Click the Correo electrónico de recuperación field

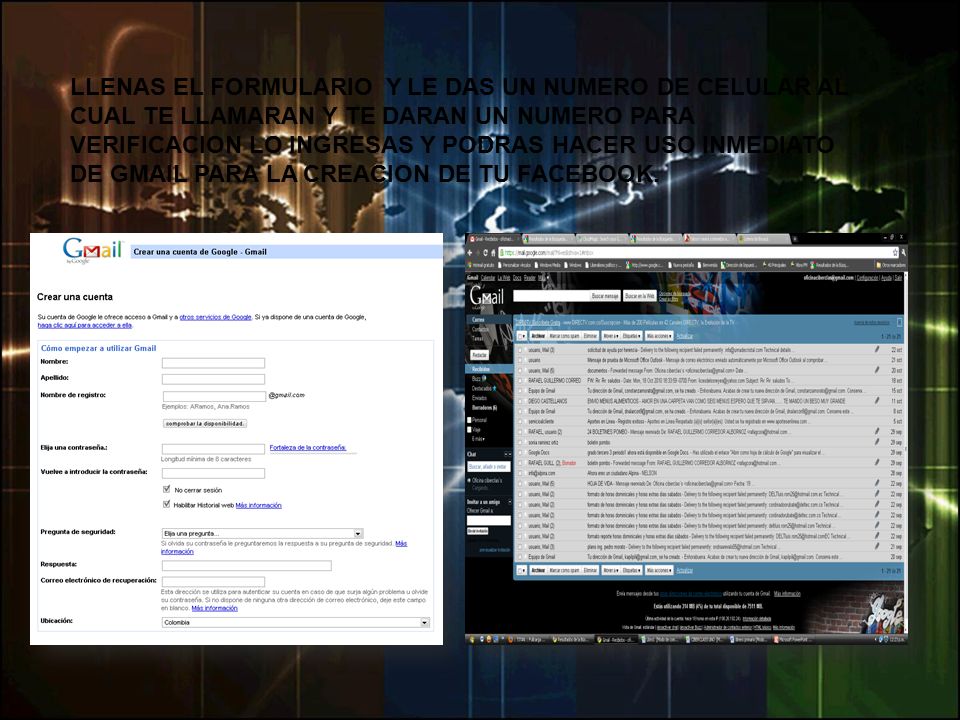pos(213,581)
